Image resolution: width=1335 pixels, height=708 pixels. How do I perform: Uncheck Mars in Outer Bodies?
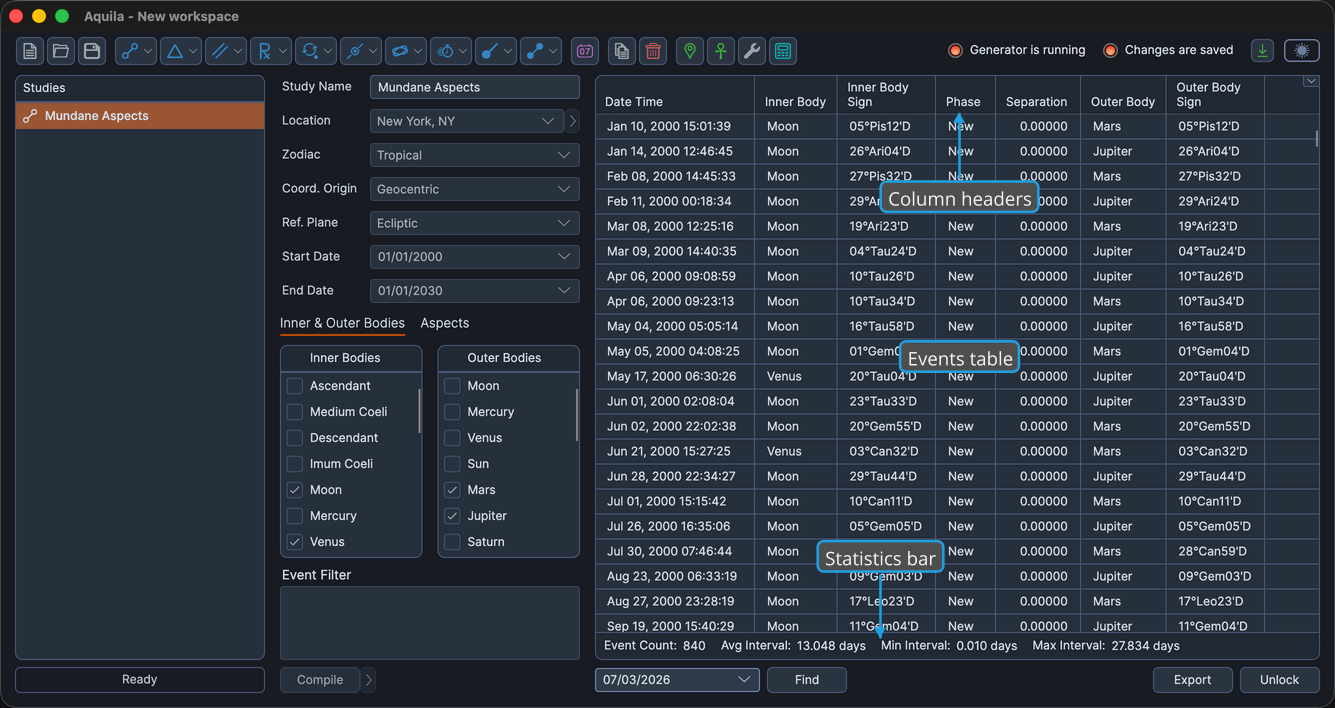452,490
